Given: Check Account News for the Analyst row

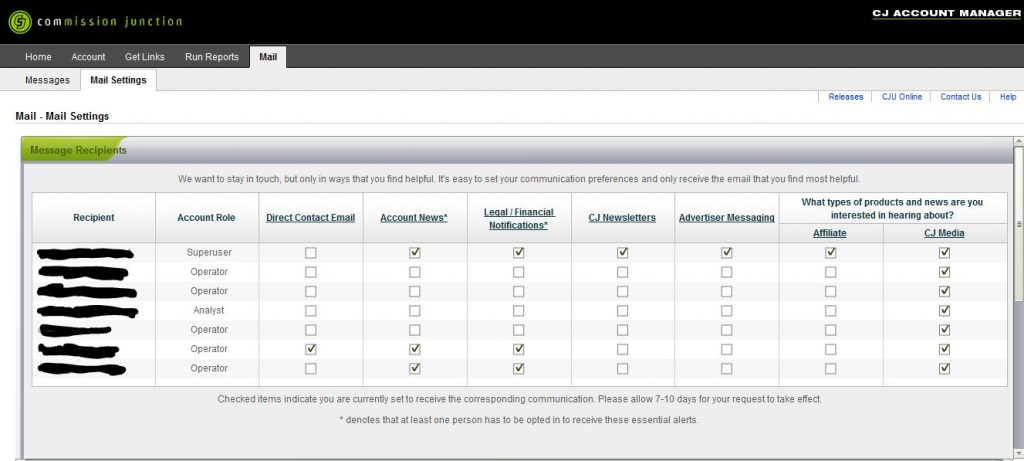Looking at the screenshot, I should [415, 311].
